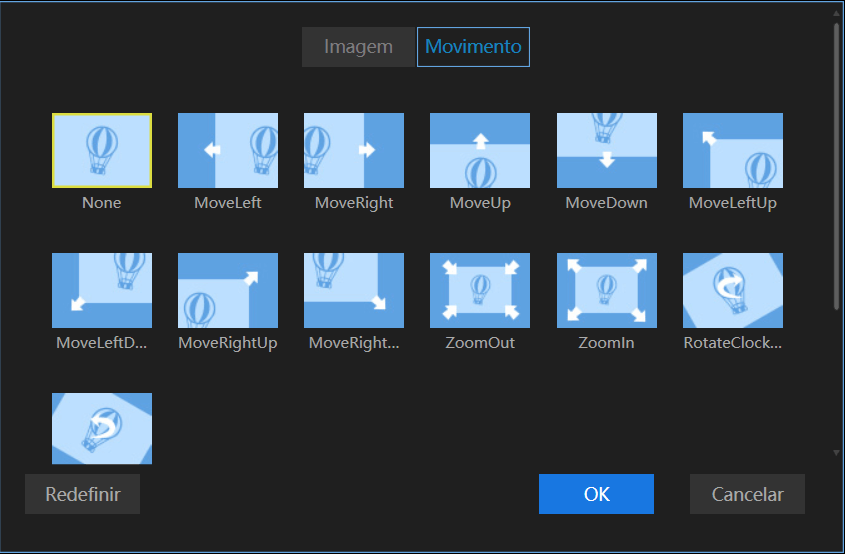Confirm with the OK button
Viewport: 845px width, 554px height.
597,494
